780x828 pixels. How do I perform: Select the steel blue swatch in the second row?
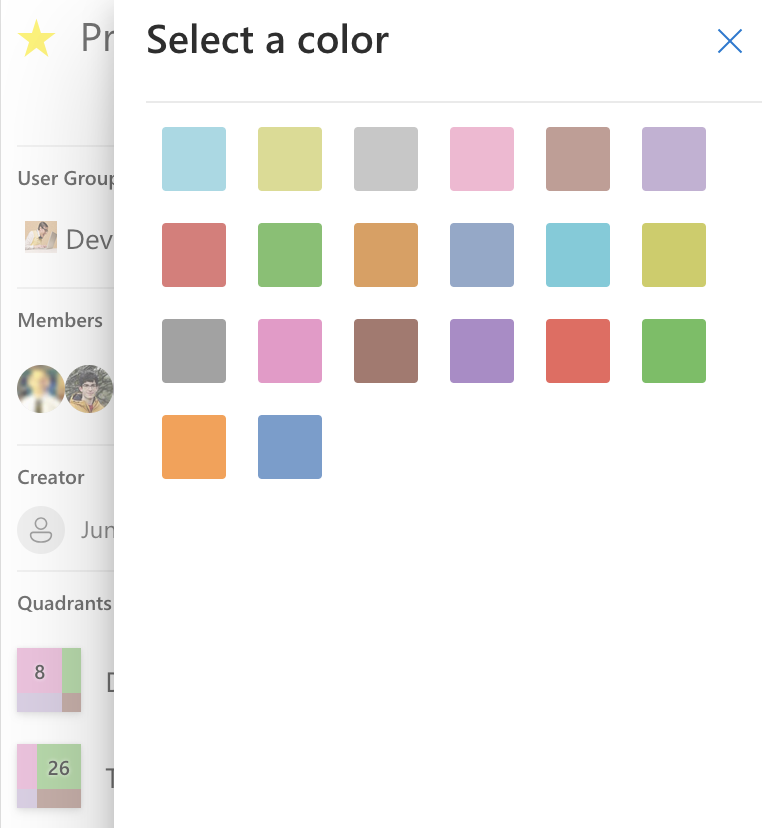pyautogui.click(x=481, y=255)
